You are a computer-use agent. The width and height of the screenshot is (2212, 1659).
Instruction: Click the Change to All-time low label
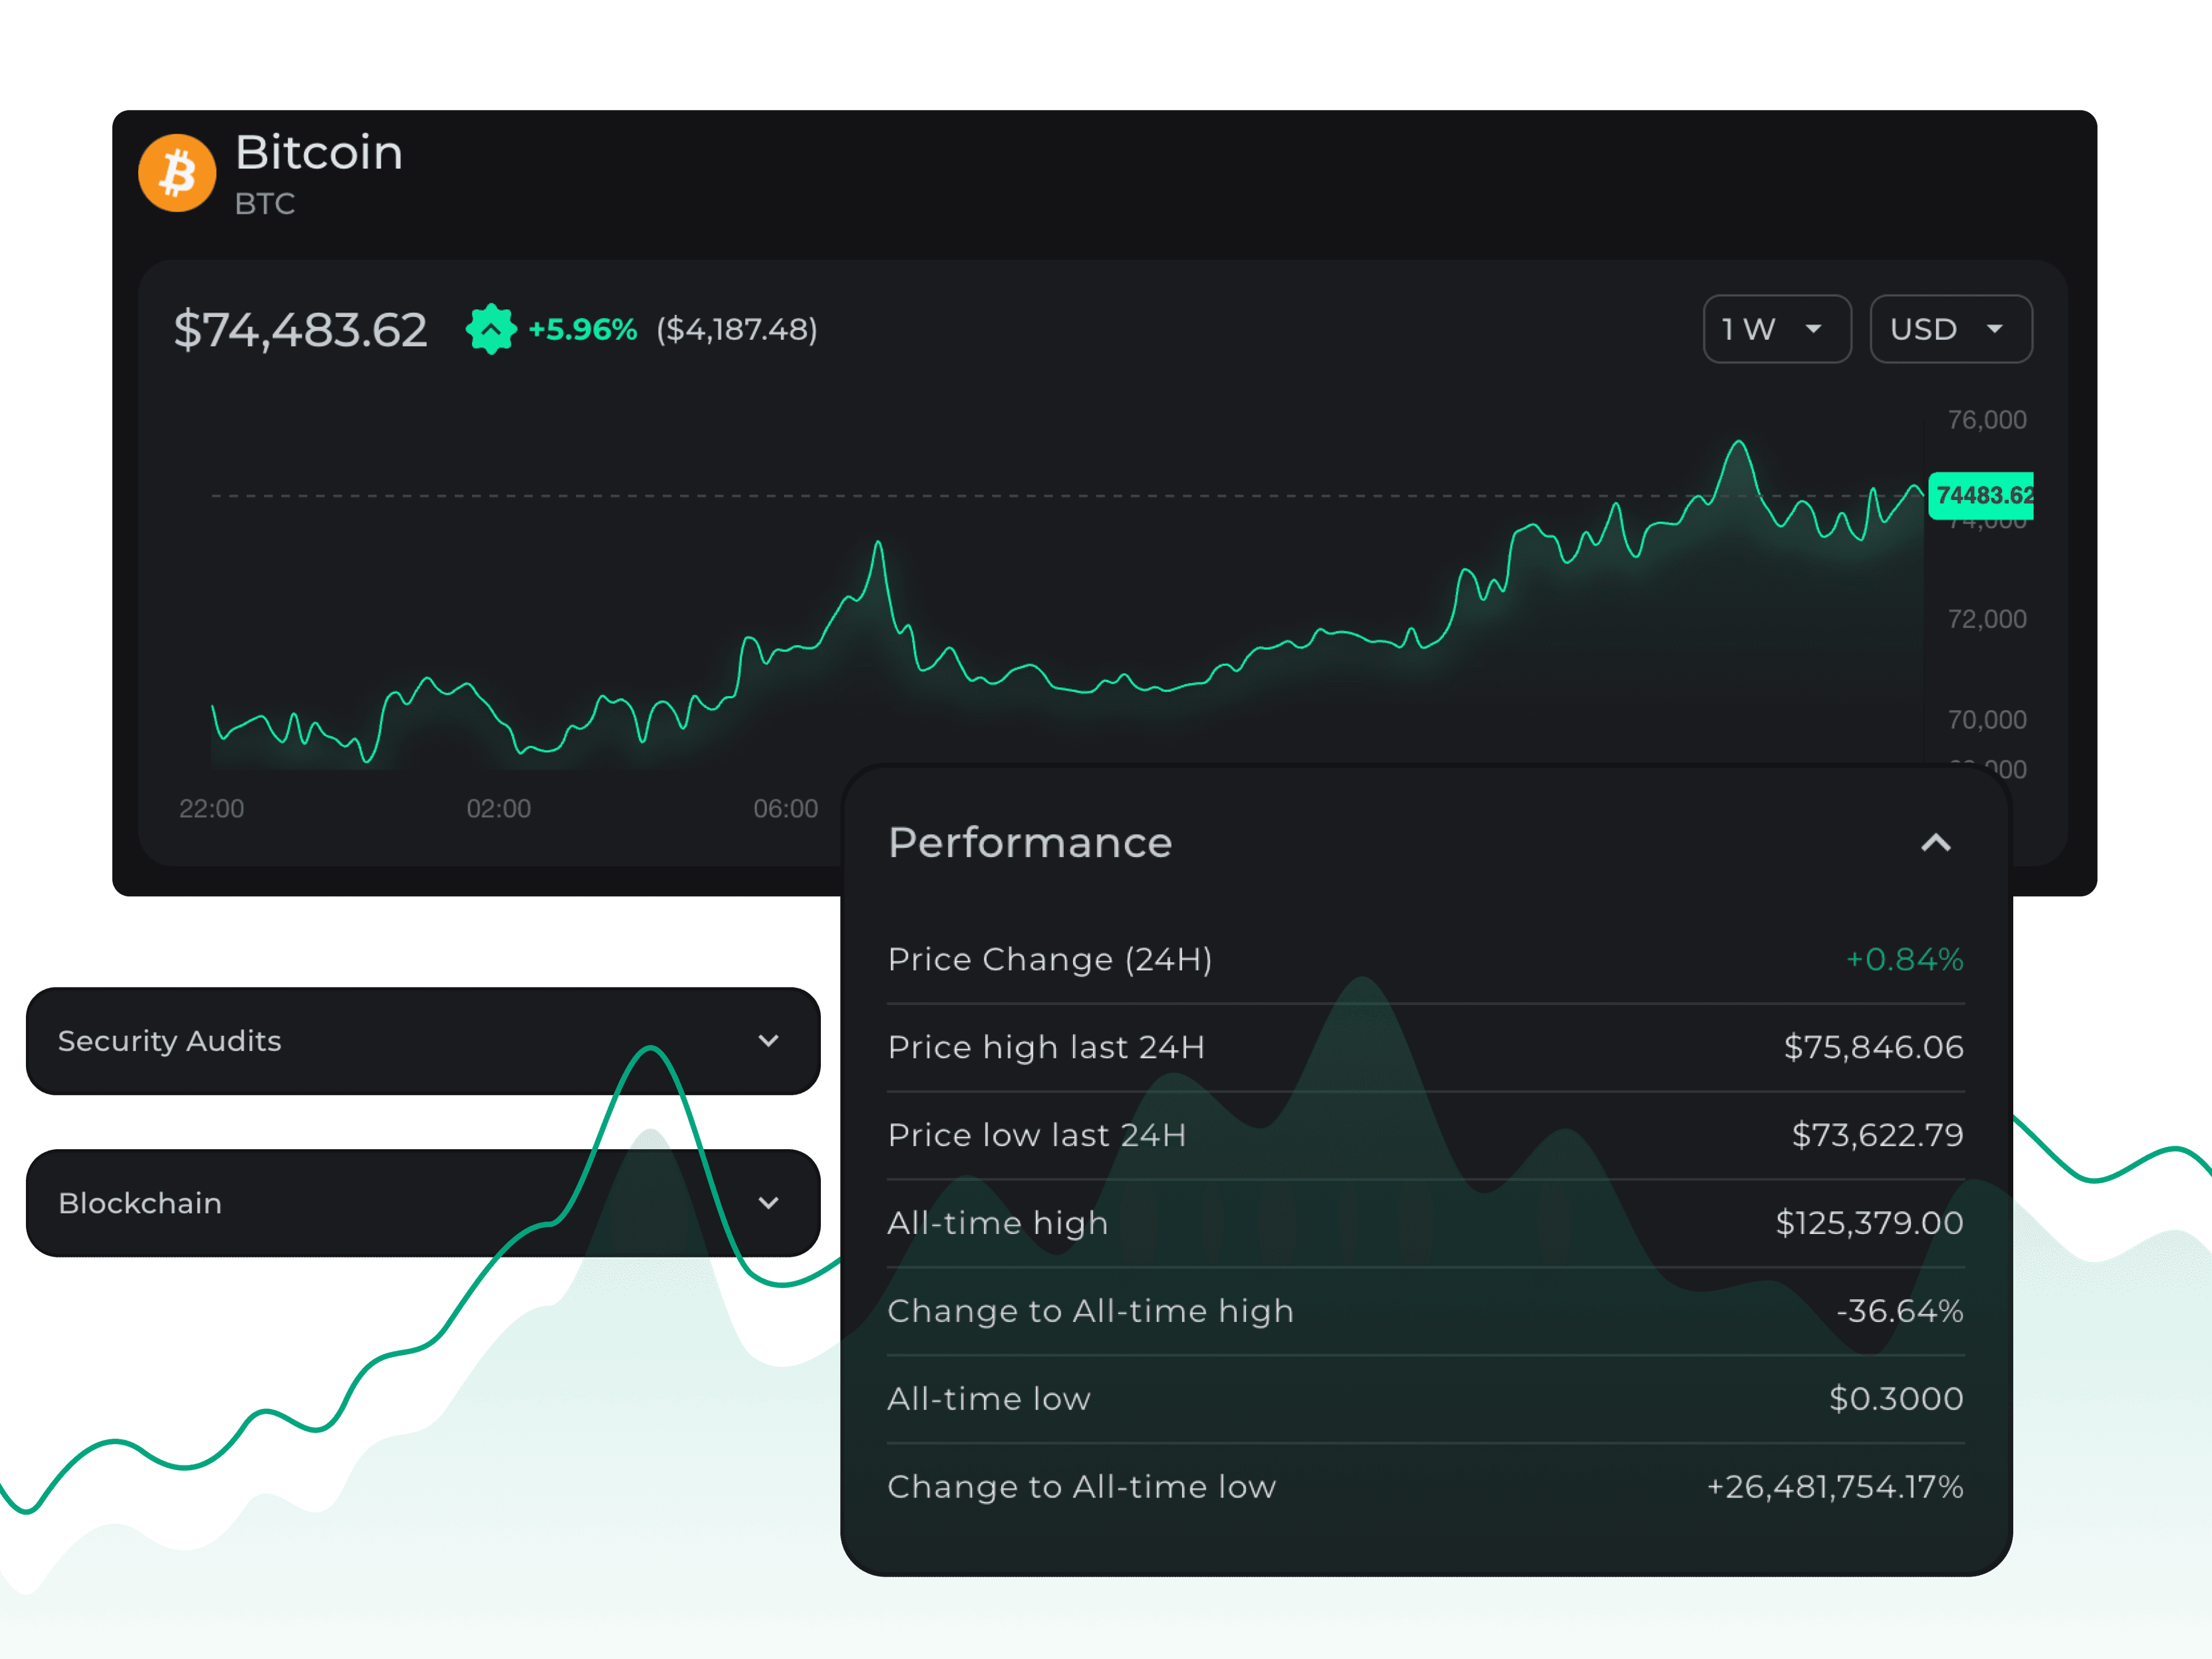coord(1082,1487)
